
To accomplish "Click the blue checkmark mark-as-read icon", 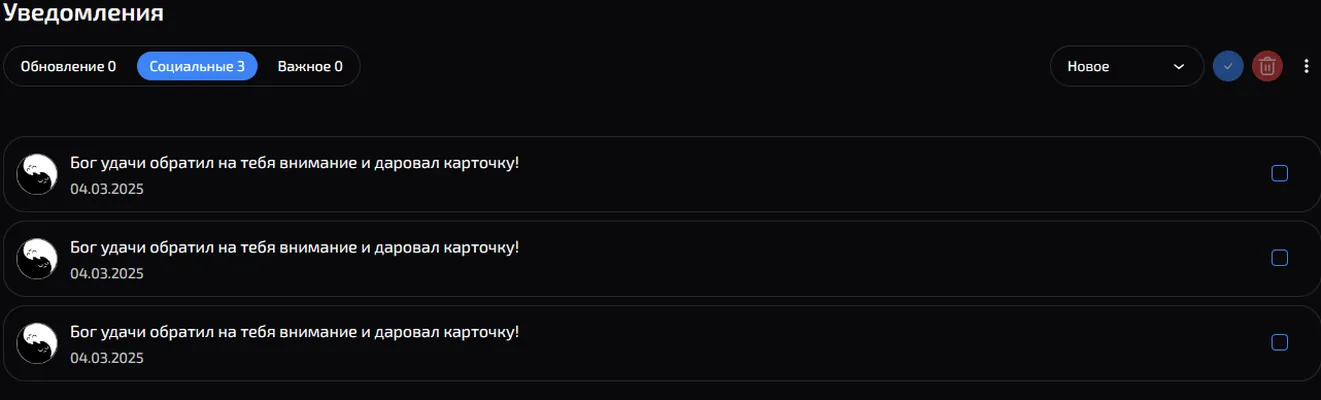I will 1227,67.
